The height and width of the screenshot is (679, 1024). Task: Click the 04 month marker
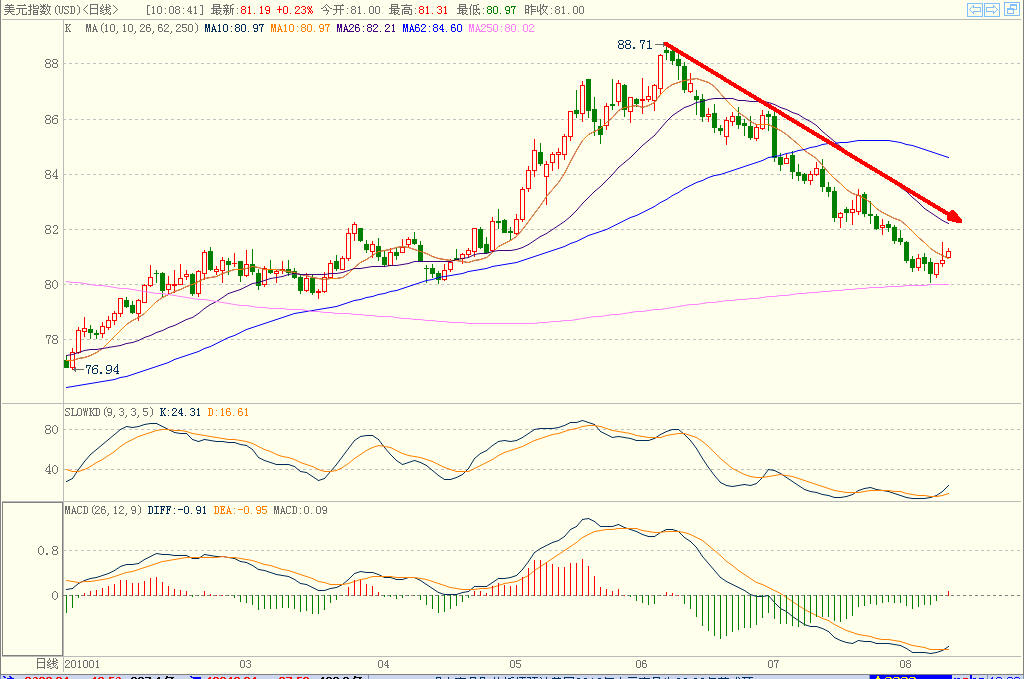coord(383,664)
